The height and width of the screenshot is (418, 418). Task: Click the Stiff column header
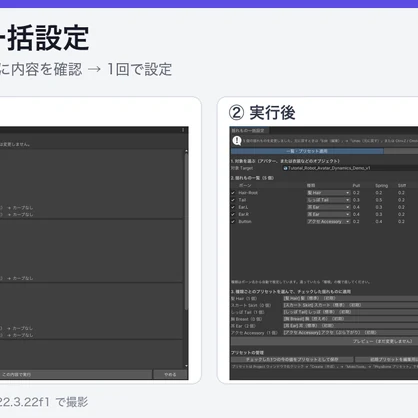[402, 186]
